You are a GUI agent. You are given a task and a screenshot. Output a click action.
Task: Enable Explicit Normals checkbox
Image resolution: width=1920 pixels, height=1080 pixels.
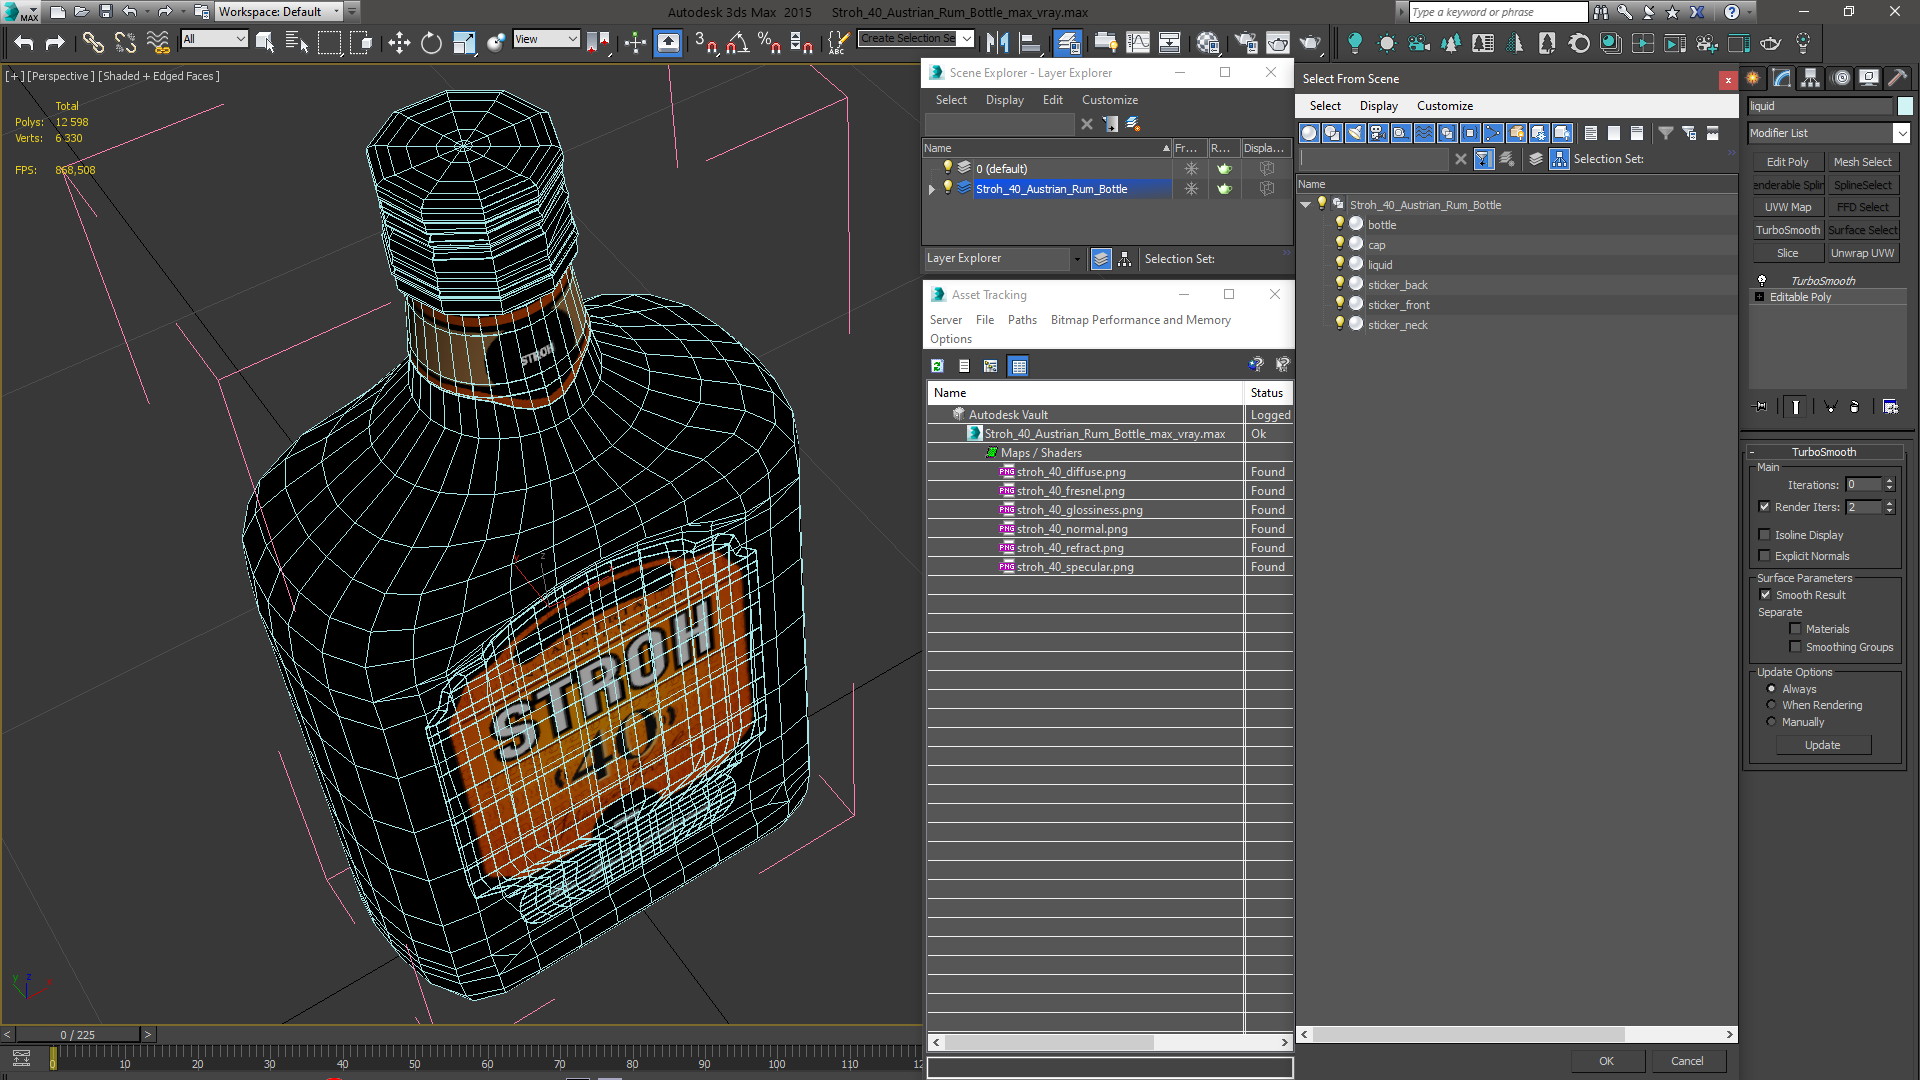(x=1765, y=556)
